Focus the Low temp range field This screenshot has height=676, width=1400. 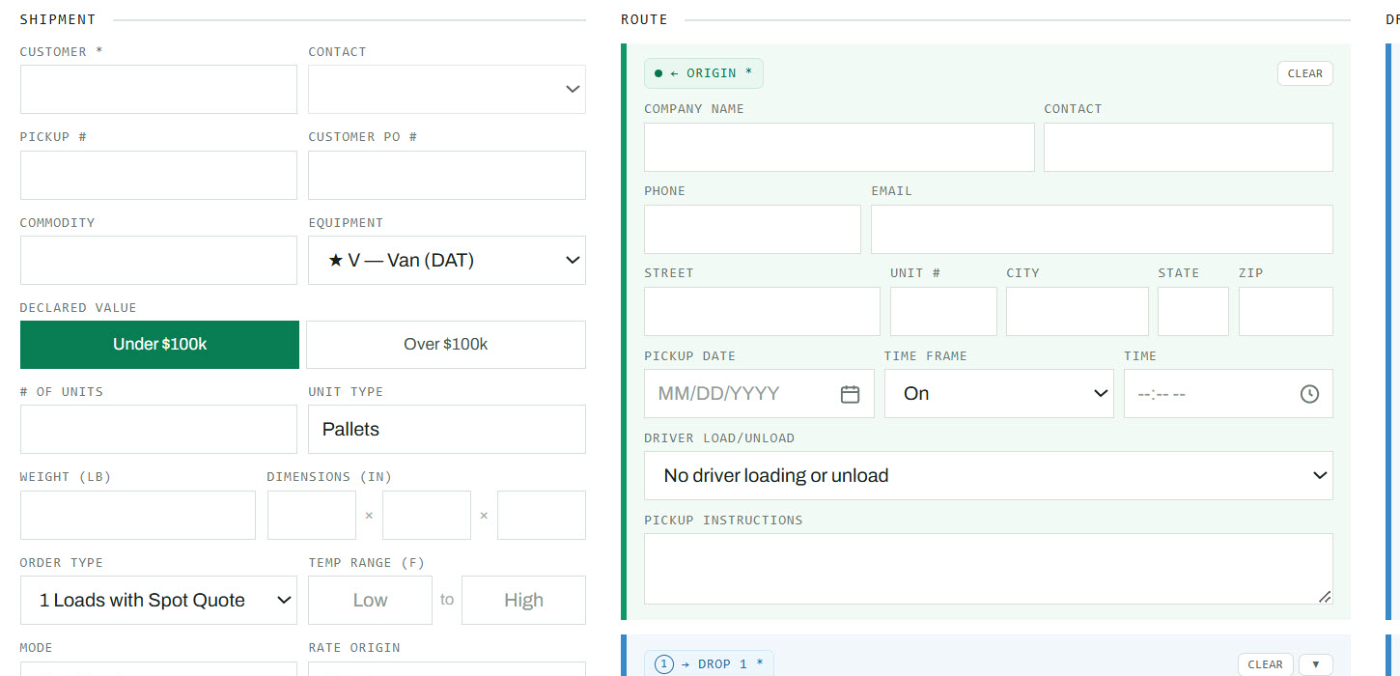tap(370, 600)
